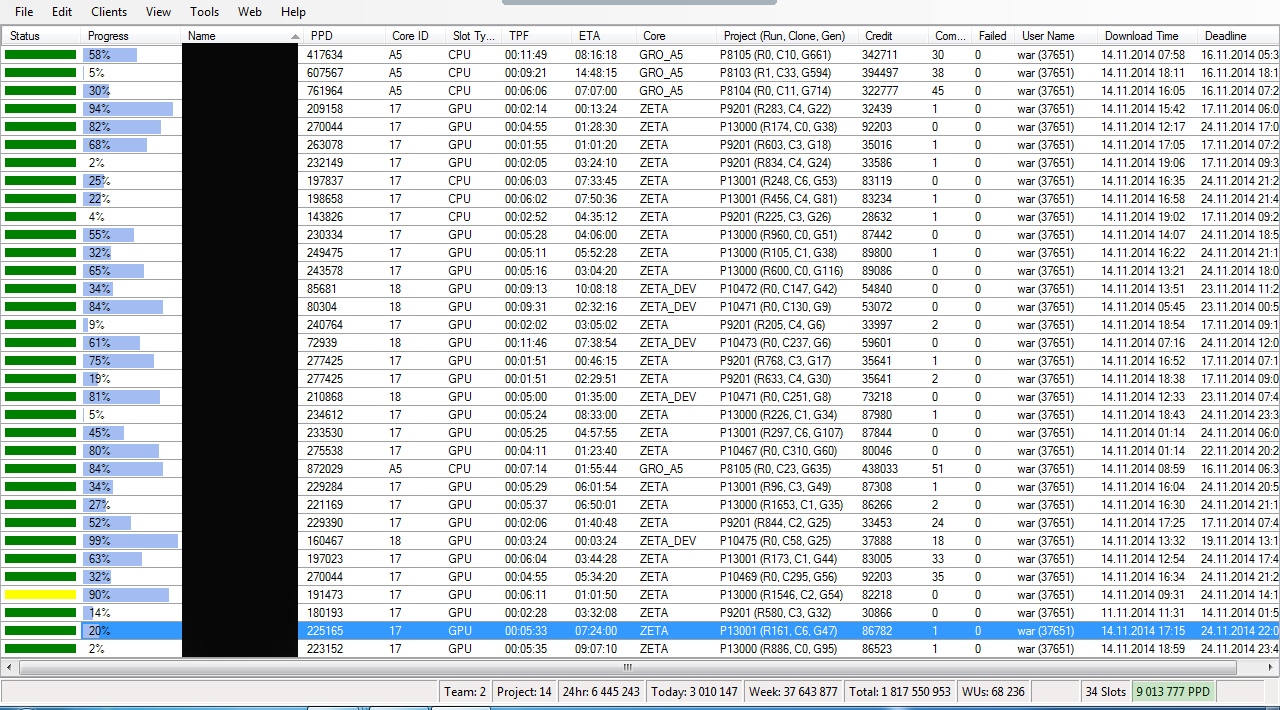
Task: Click the horizontal scrollbar right arrow
Action: pyautogui.click(x=1270, y=667)
